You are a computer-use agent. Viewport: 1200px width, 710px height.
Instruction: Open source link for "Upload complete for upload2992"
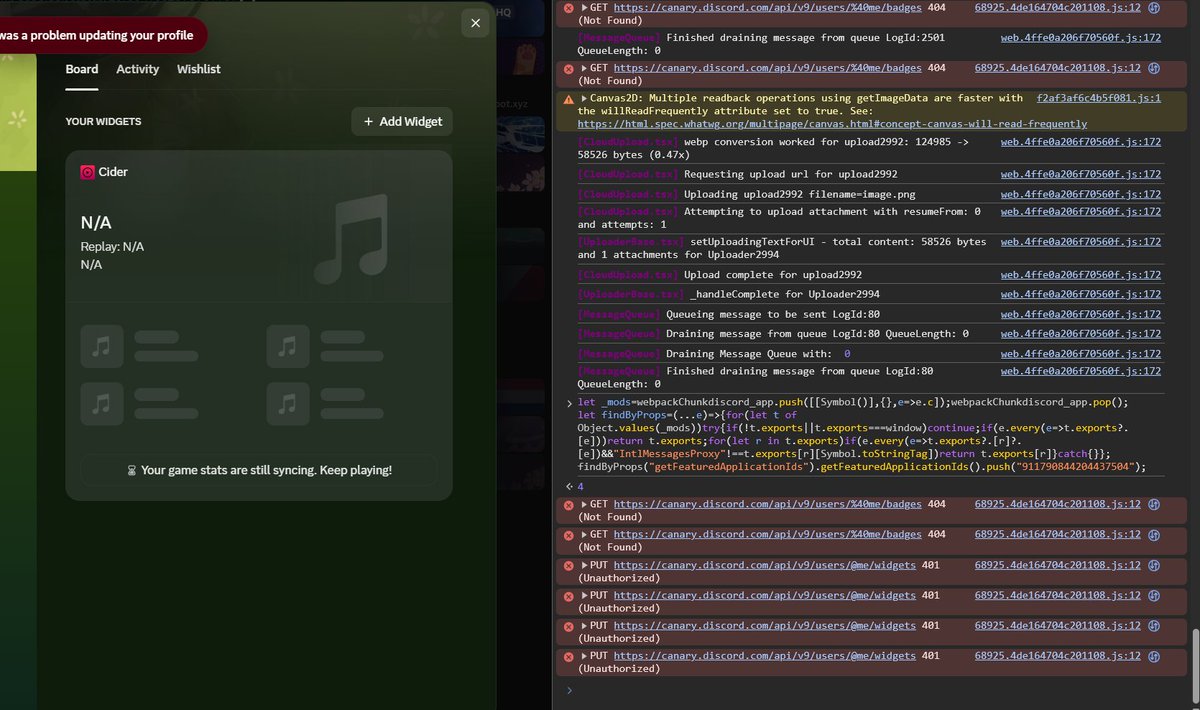click(1081, 274)
